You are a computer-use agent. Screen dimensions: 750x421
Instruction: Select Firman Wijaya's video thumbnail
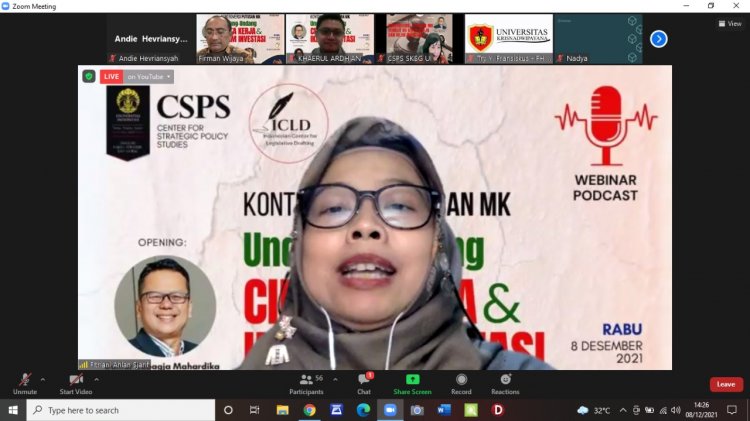tap(240, 39)
